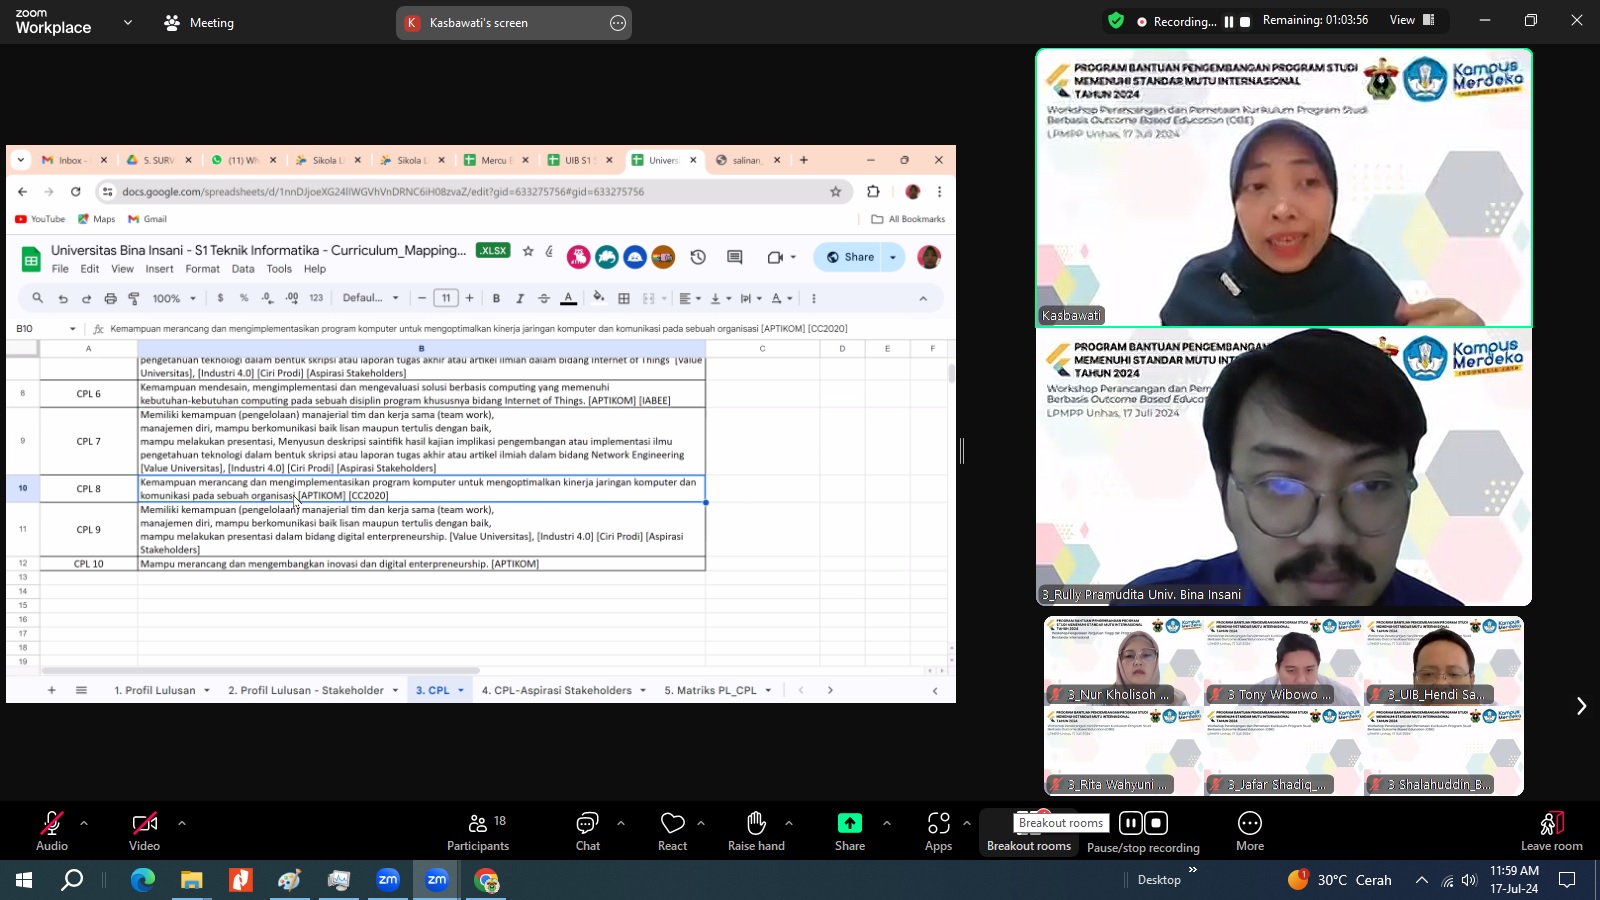Open the Participants list
Screen dimensions: 1600x900
click(478, 824)
